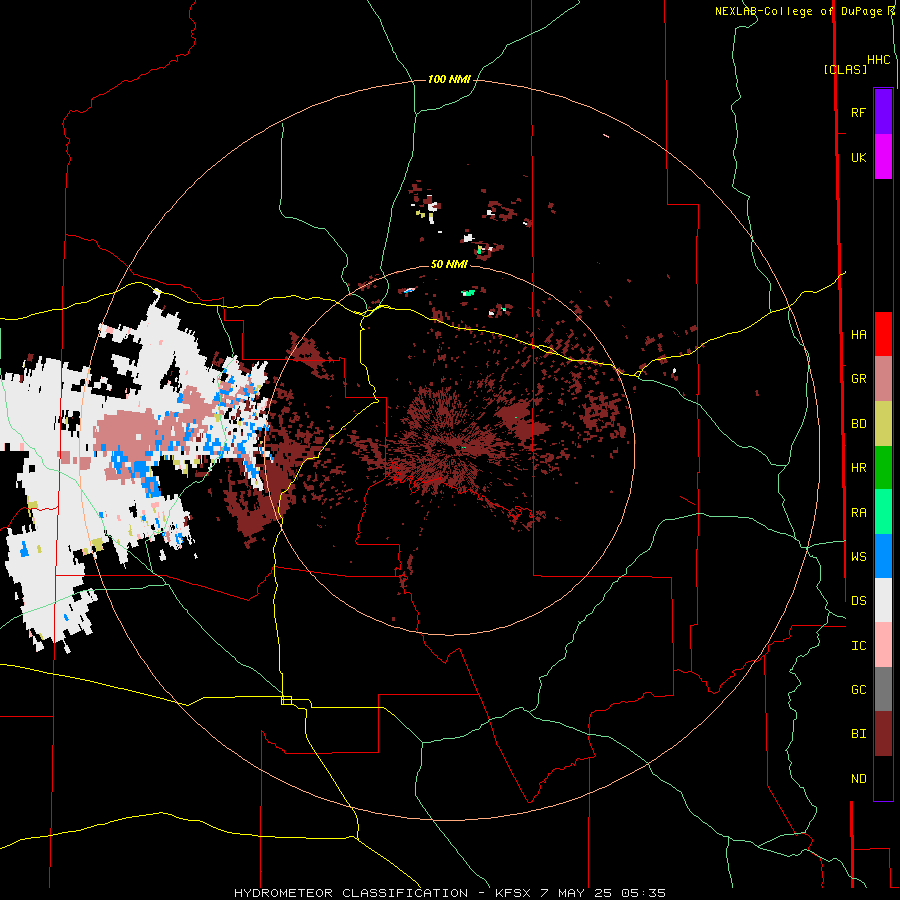Click the BI brown legend swatch
900x900 pixels.
(x=883, y=734)
